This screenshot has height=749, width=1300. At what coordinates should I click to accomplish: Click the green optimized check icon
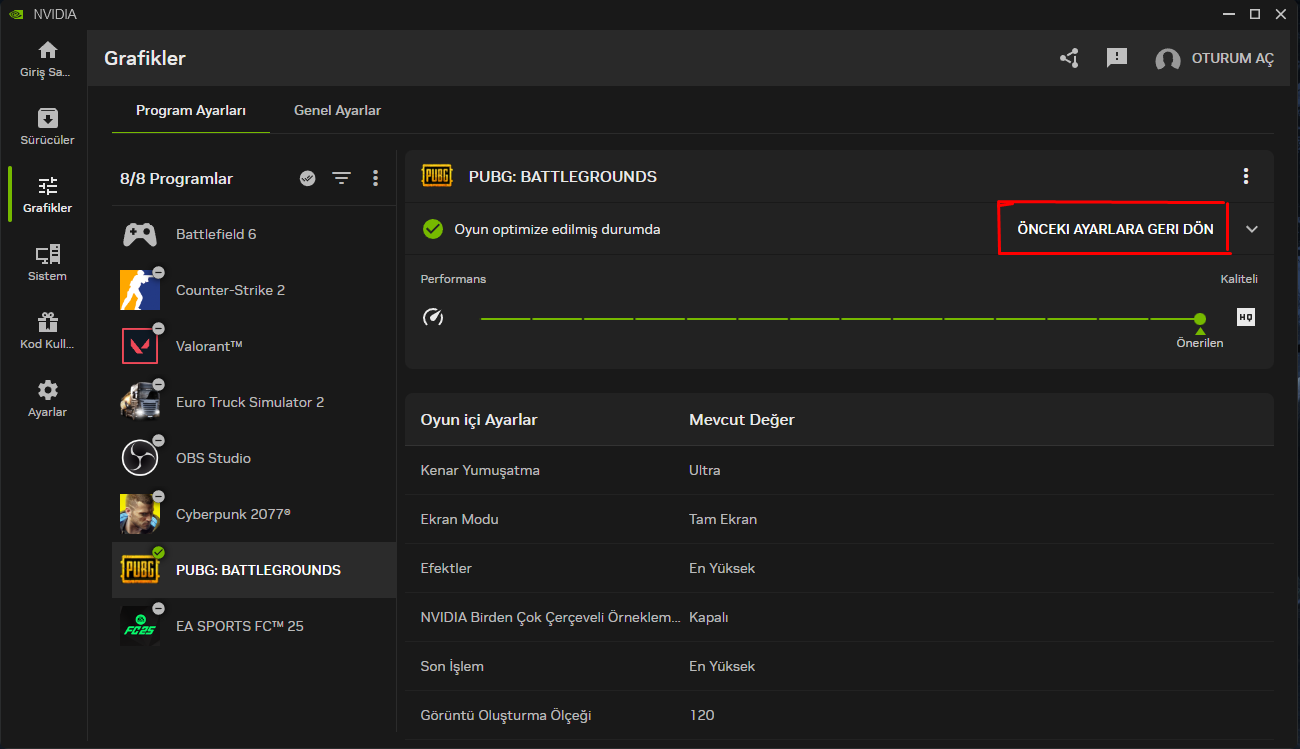pos(432,229)
